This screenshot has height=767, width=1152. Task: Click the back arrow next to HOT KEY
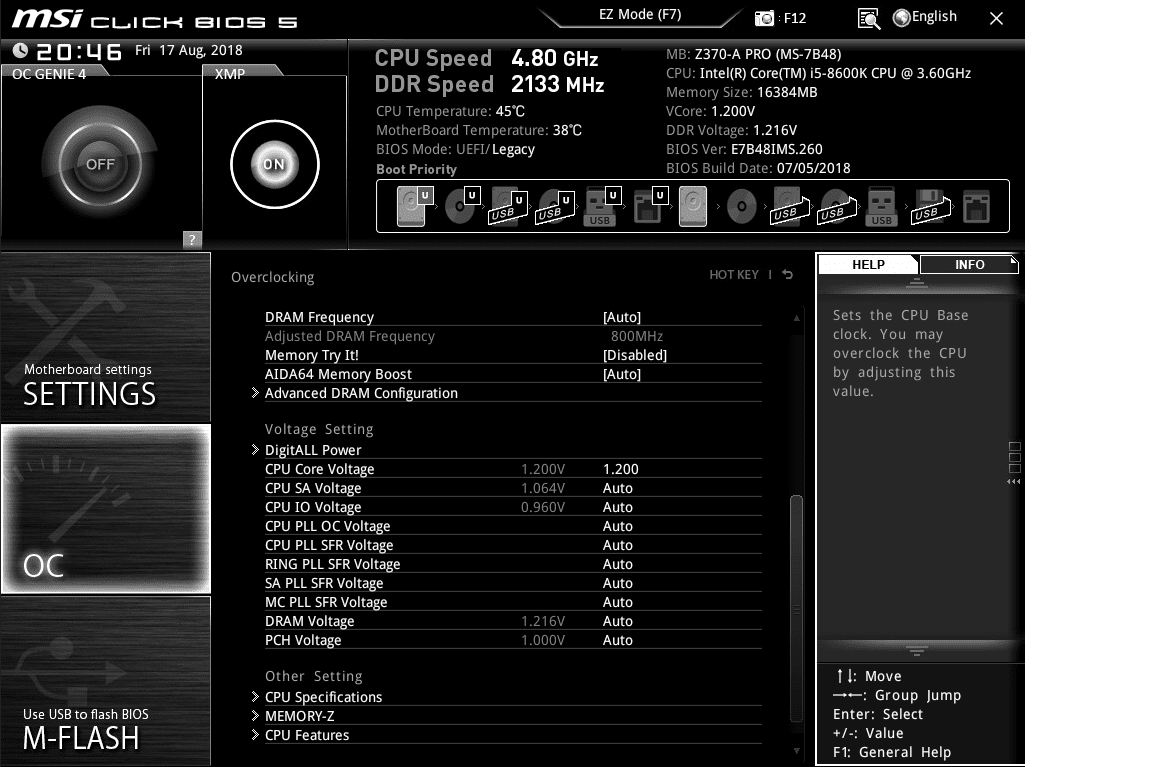point(788,275)
